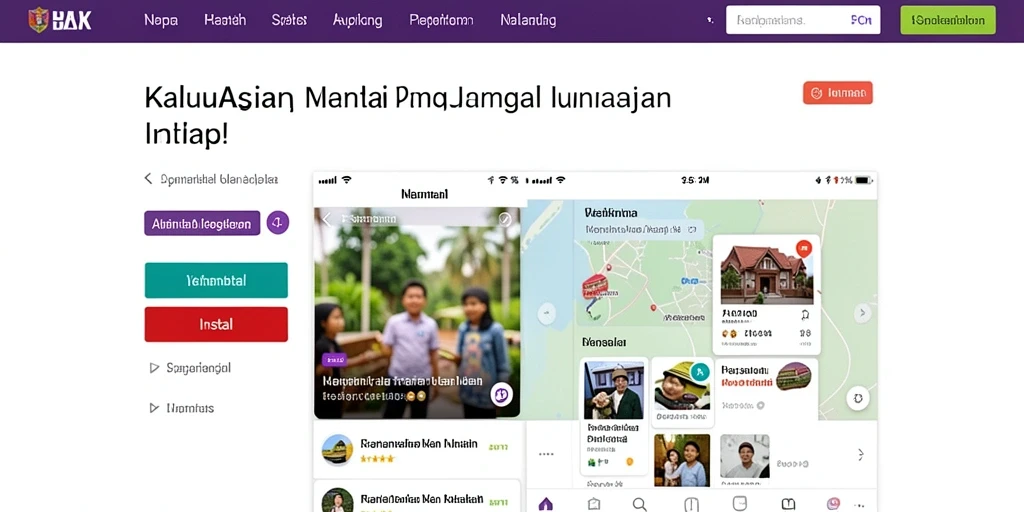Tap the person avatar in the second list row
The image size is (1024, 512).
[338, 501]
